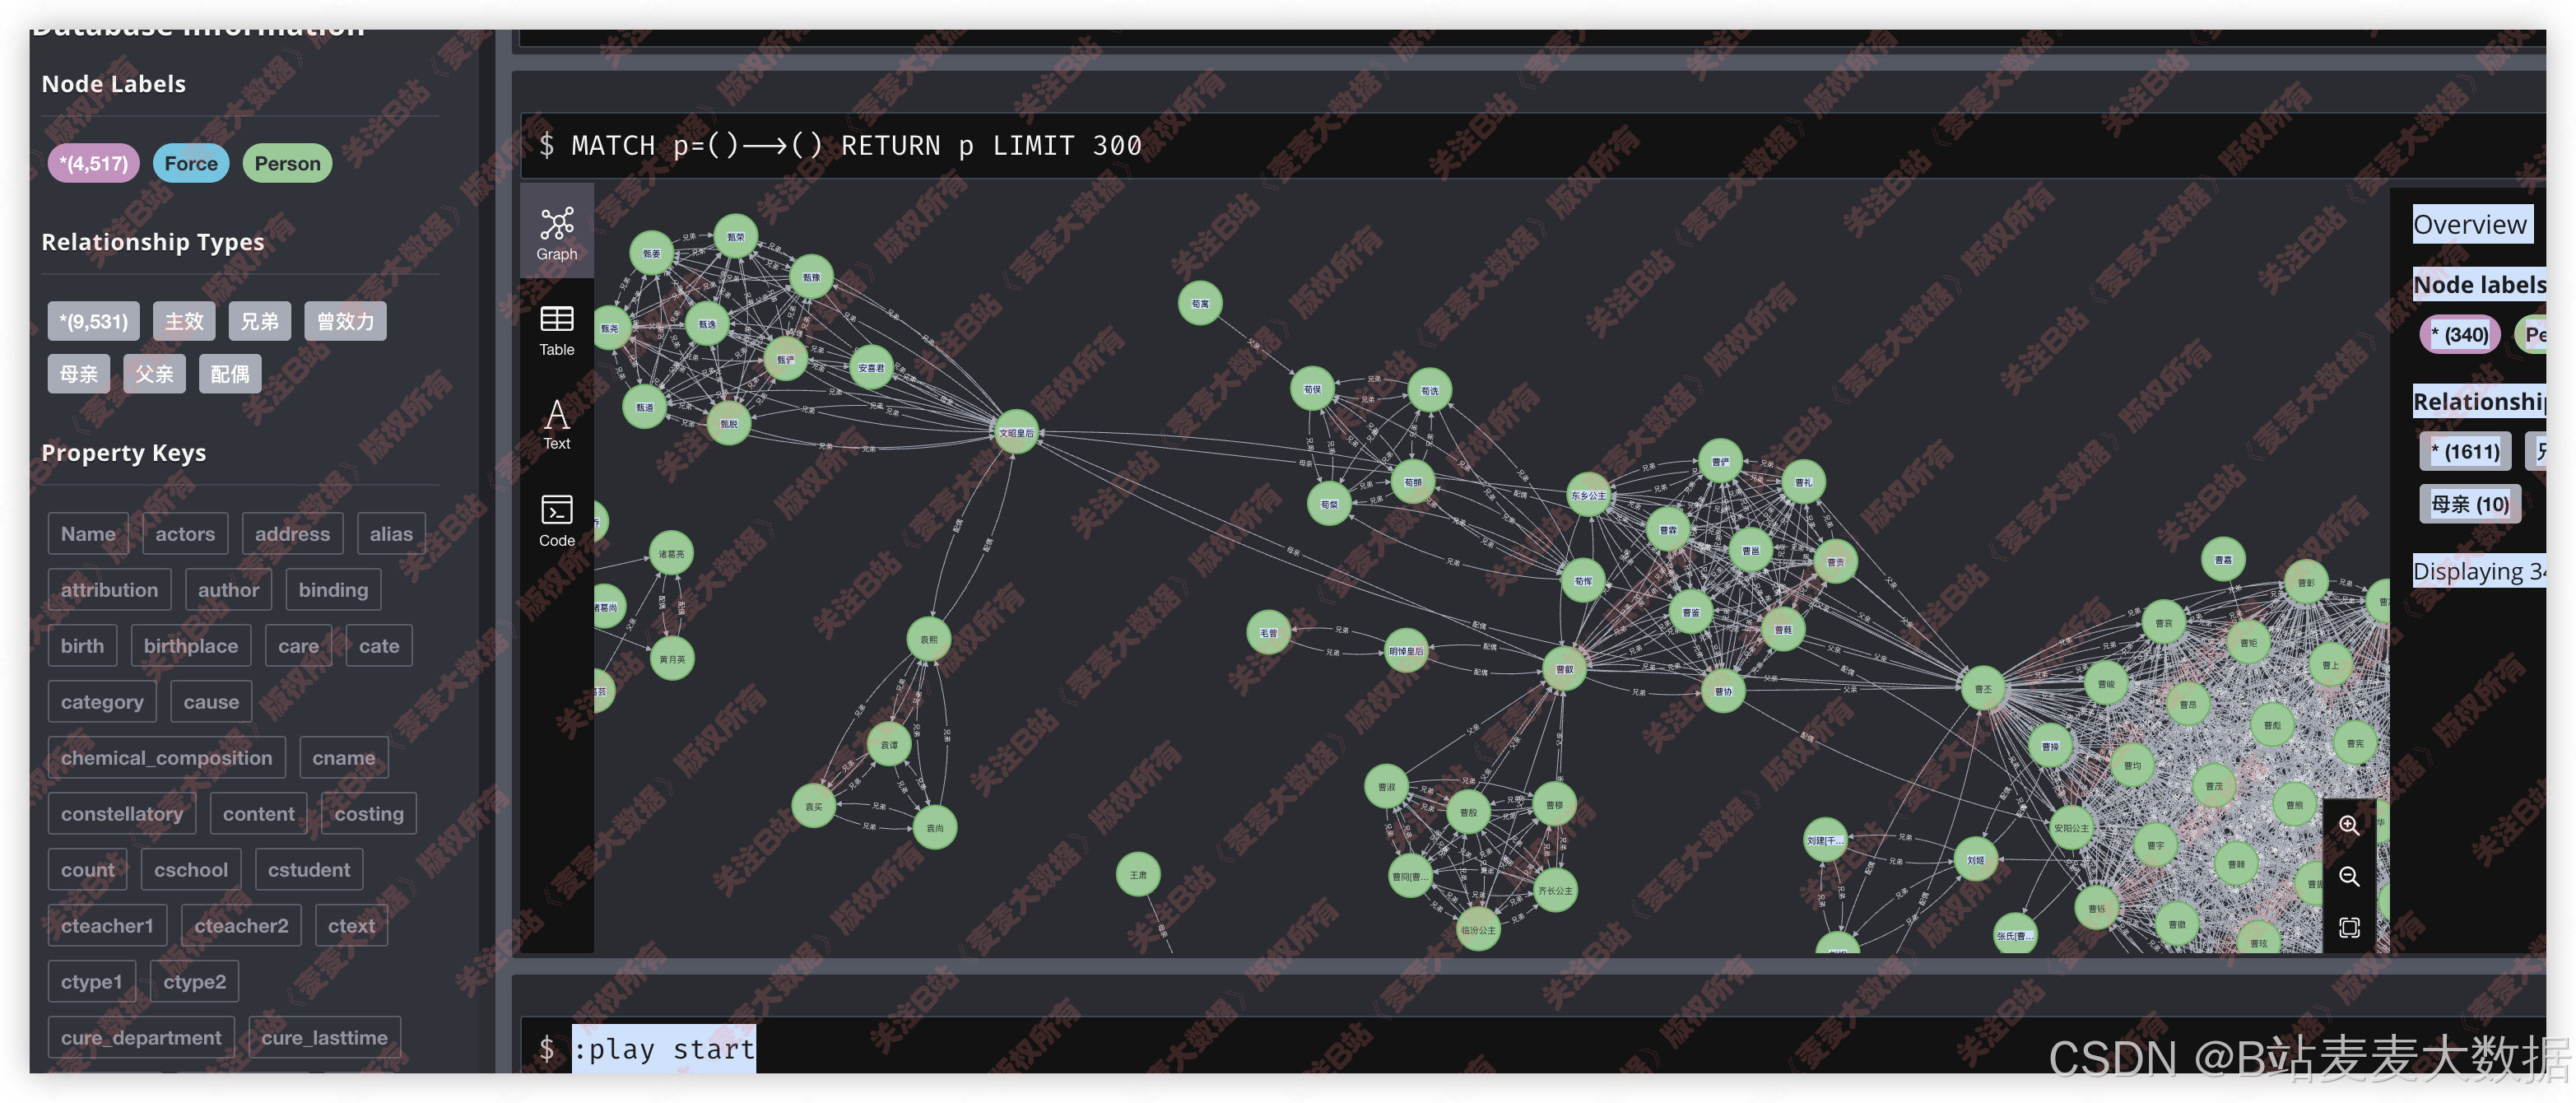Image resolution: width=2576 pixels, height=1103 pixels.
Task: Select the Force node label
Action: (191, 163)
